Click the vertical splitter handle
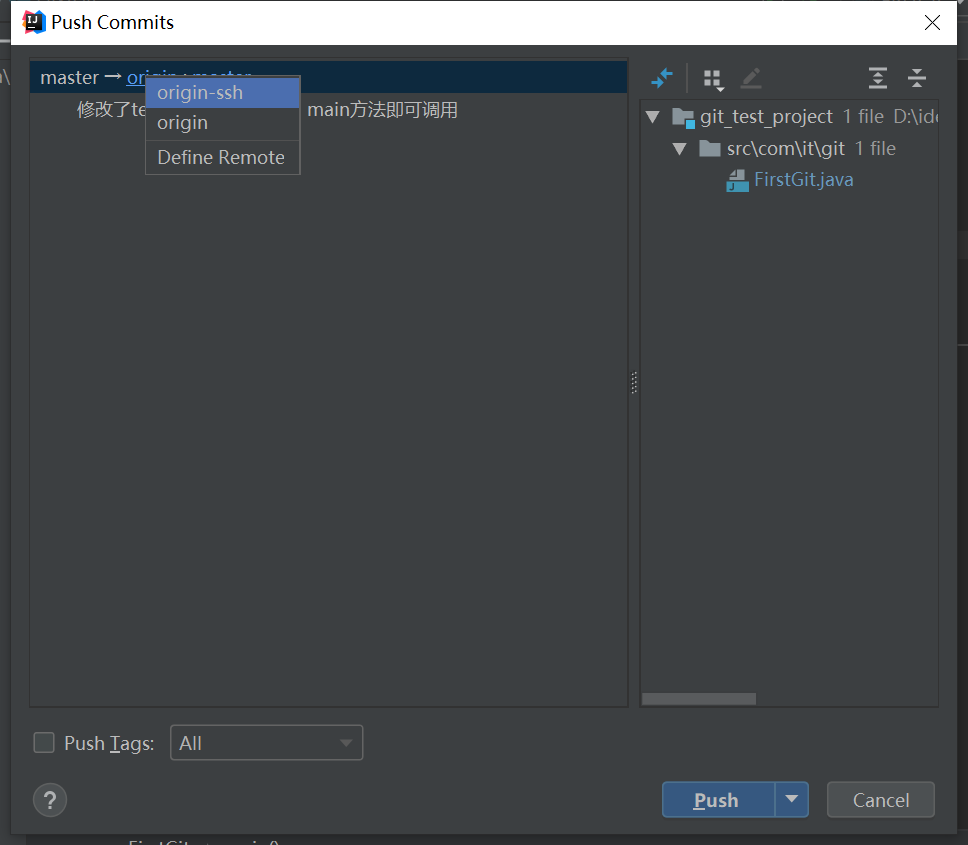The image size is (968, 845). click(x=634, y=383)
